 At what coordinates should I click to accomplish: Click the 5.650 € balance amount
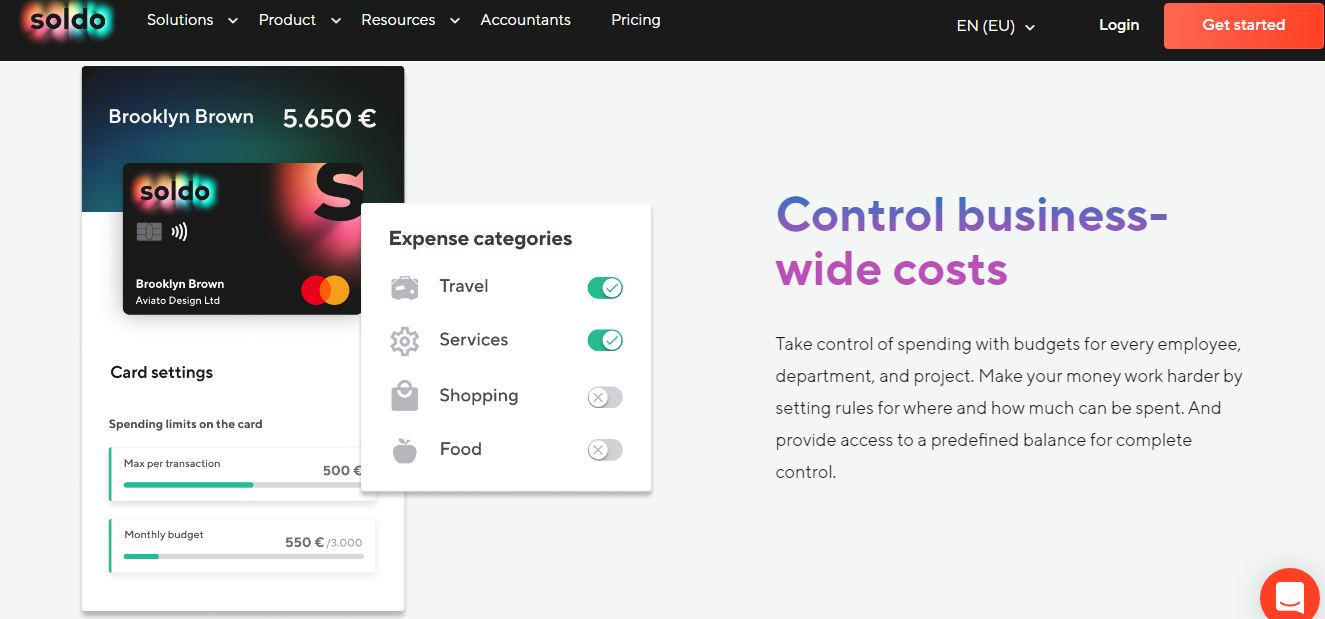pyautogui.click(x=329, y=119)
